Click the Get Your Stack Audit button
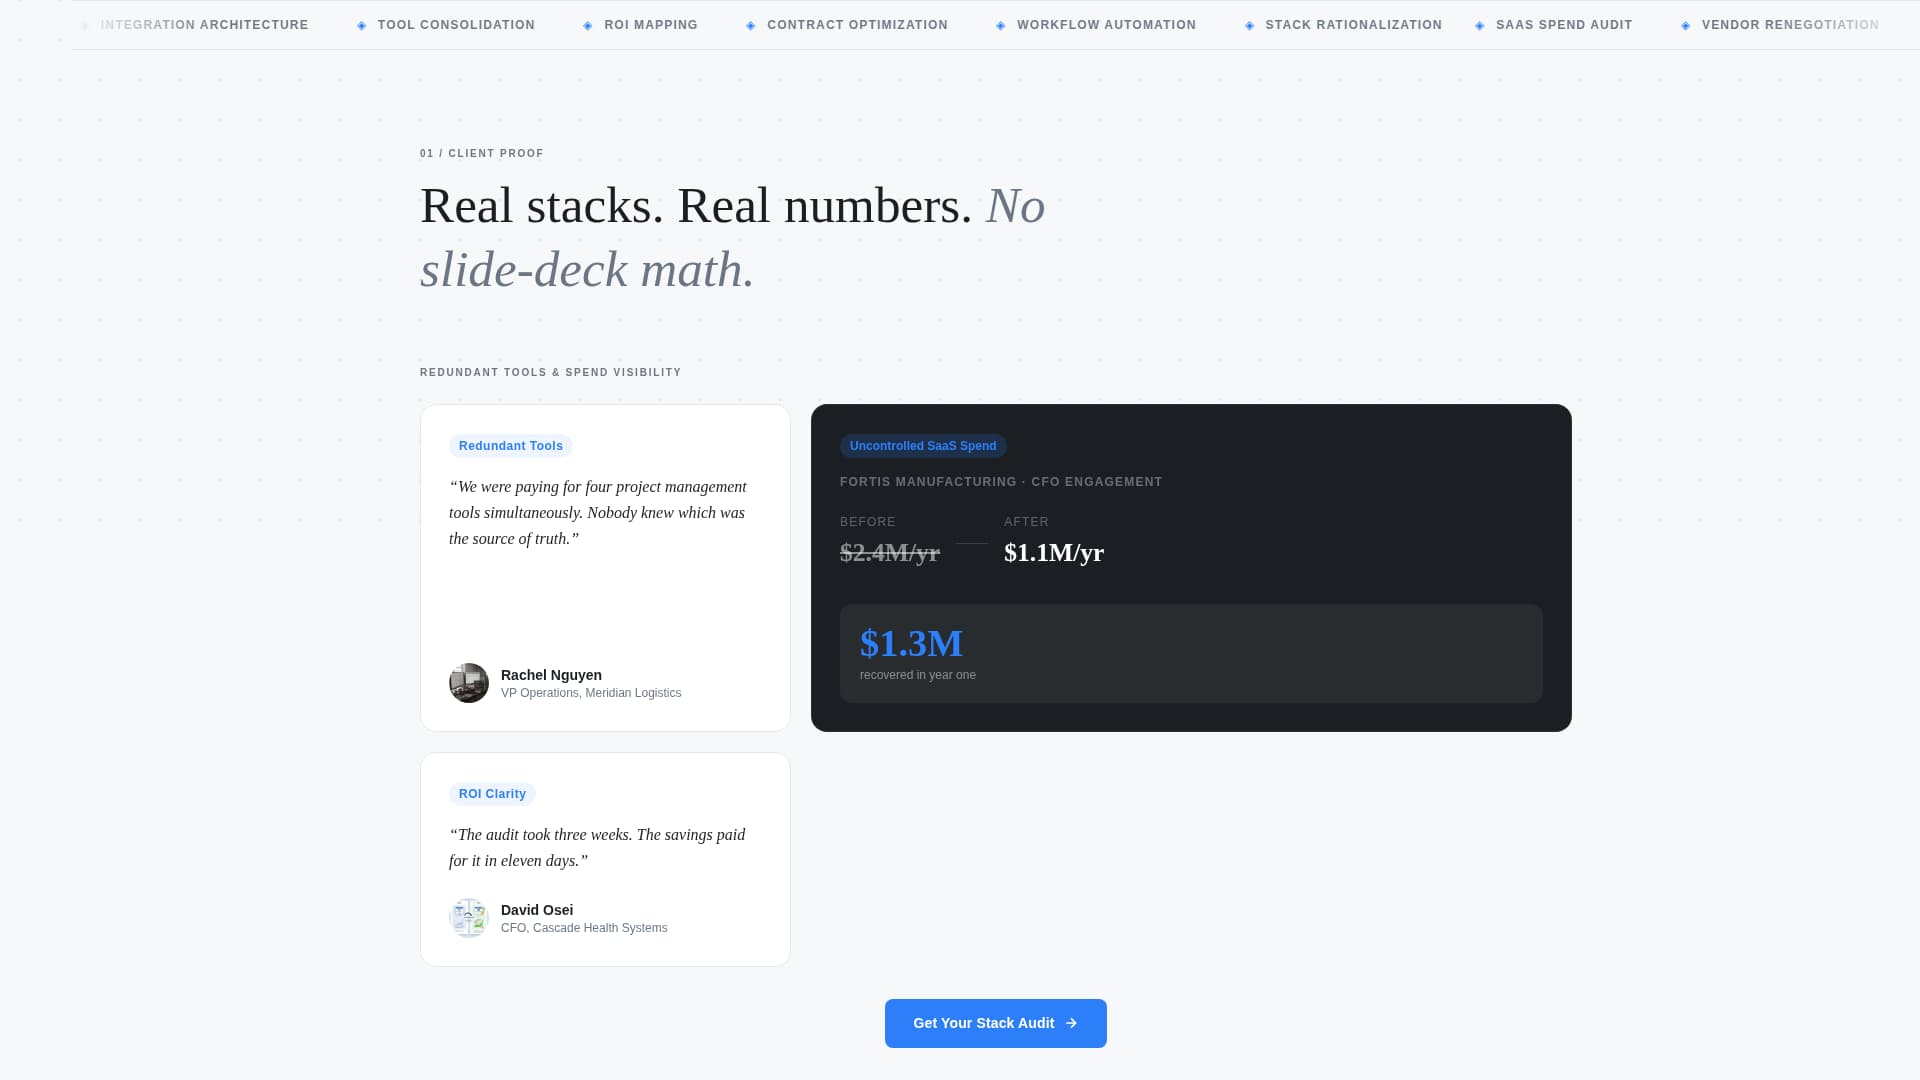 pyautogui.click(x=995, y=1023)
